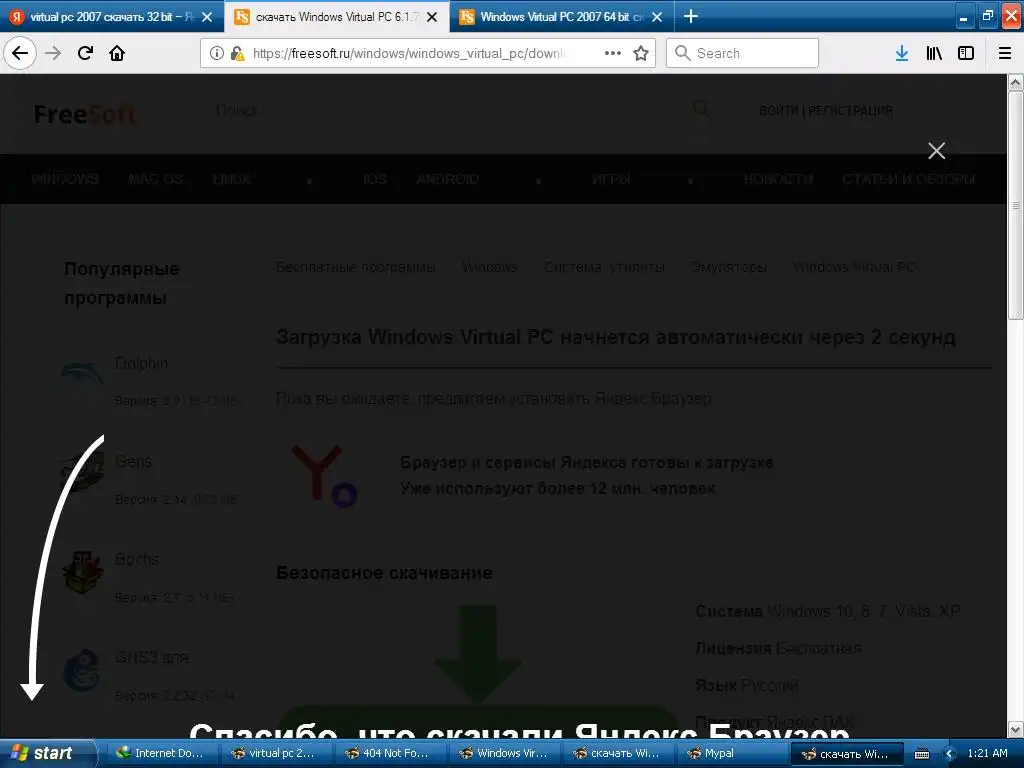
Task: Click the Эмуляторы breadcrumb link
Action: click(729, 267)
